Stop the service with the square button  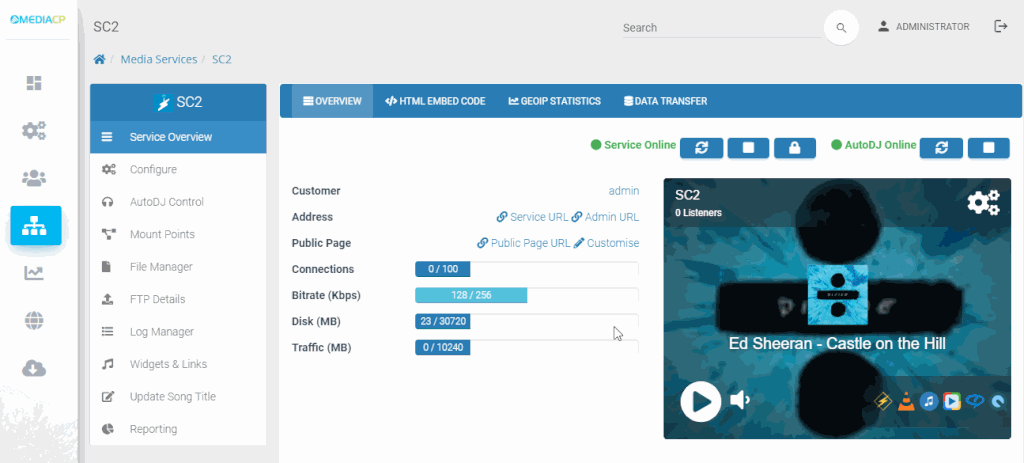click(748, 148)
